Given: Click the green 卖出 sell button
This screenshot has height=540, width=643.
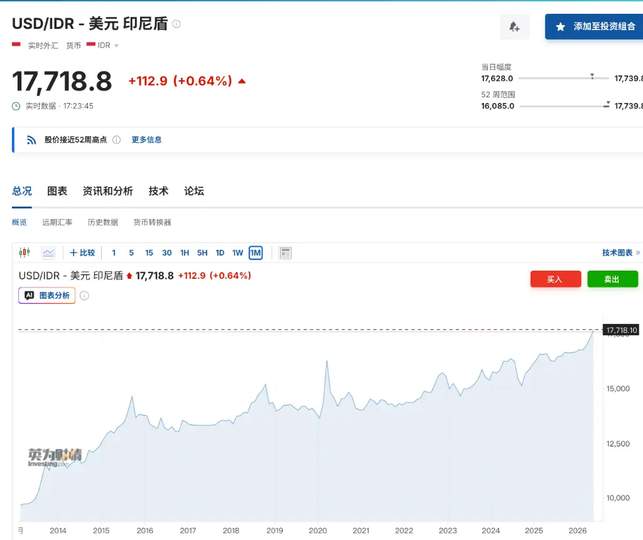Looking at the screenshot, I should pos(612,279).
